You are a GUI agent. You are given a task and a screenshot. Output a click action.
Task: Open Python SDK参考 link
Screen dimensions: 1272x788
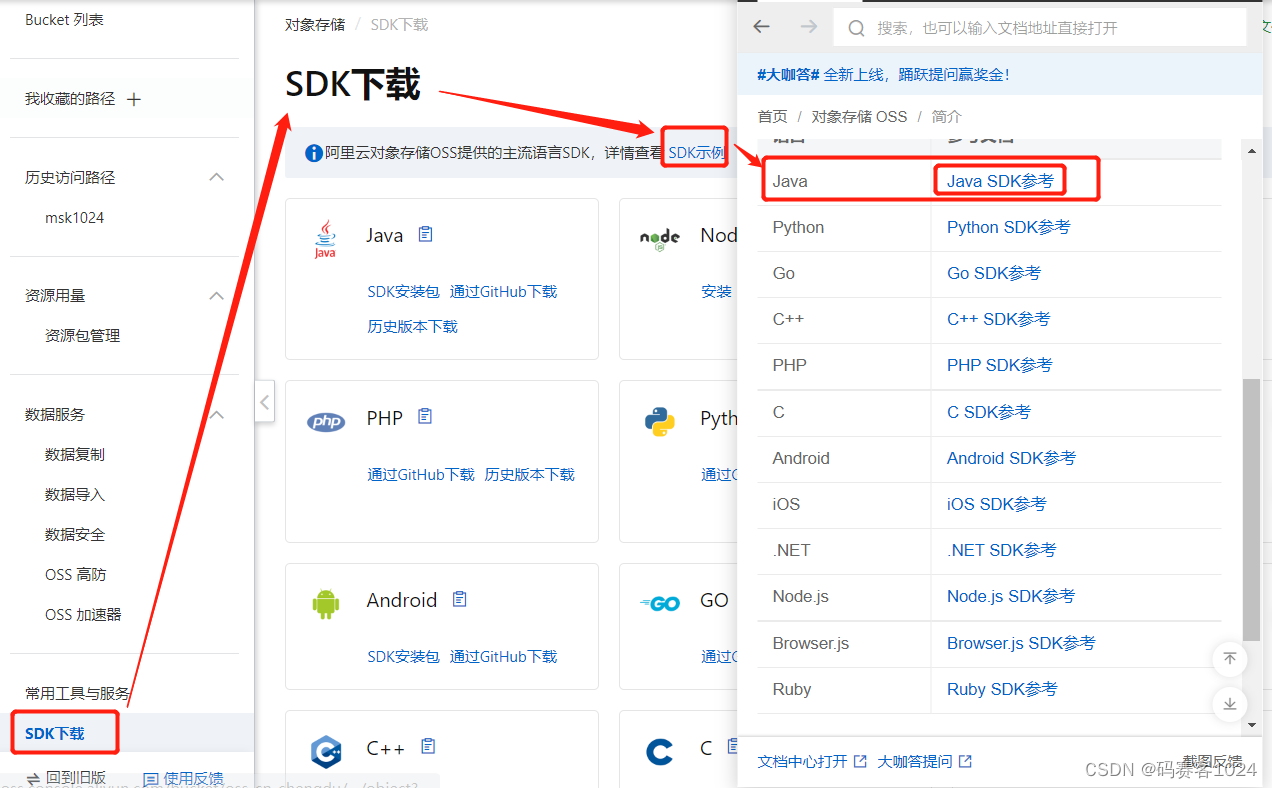(1009, 227)
